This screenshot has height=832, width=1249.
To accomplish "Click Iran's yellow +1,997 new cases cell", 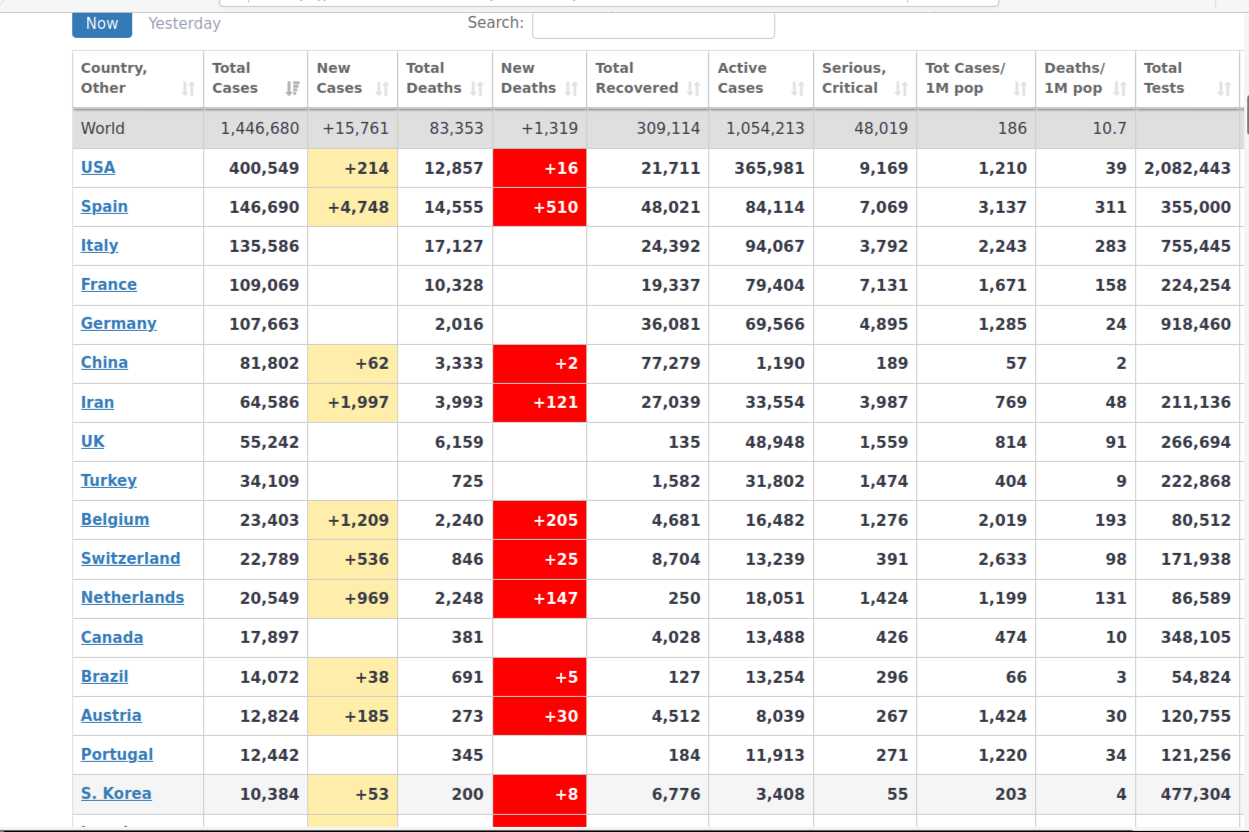I will click(353, 402).
